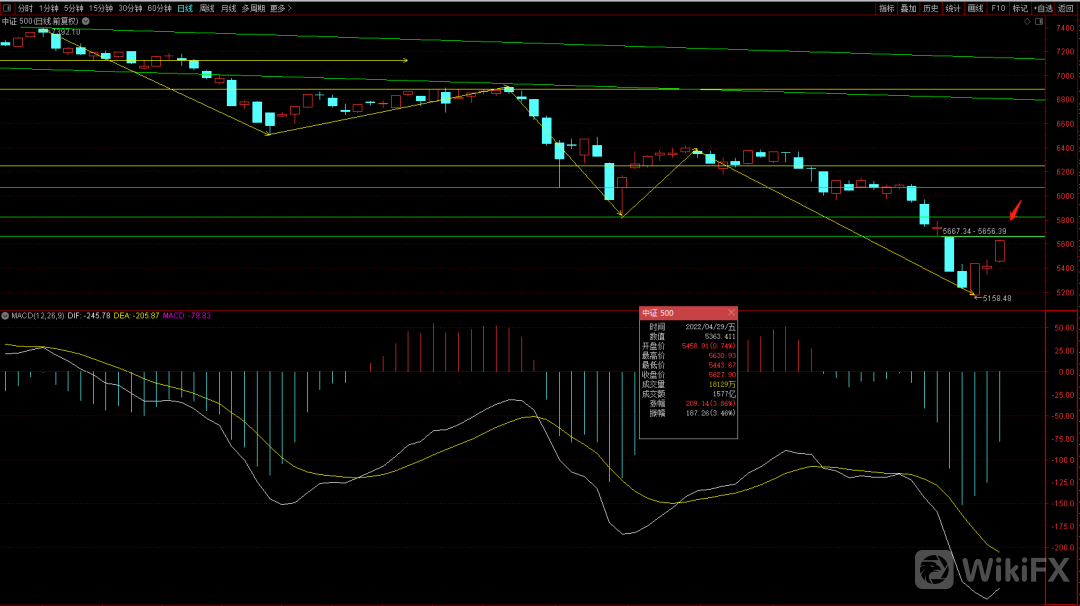Switch chart to 周线 weekly period
The width and height of the screenshot is (1080, 606).
click(x=207, y=8)
